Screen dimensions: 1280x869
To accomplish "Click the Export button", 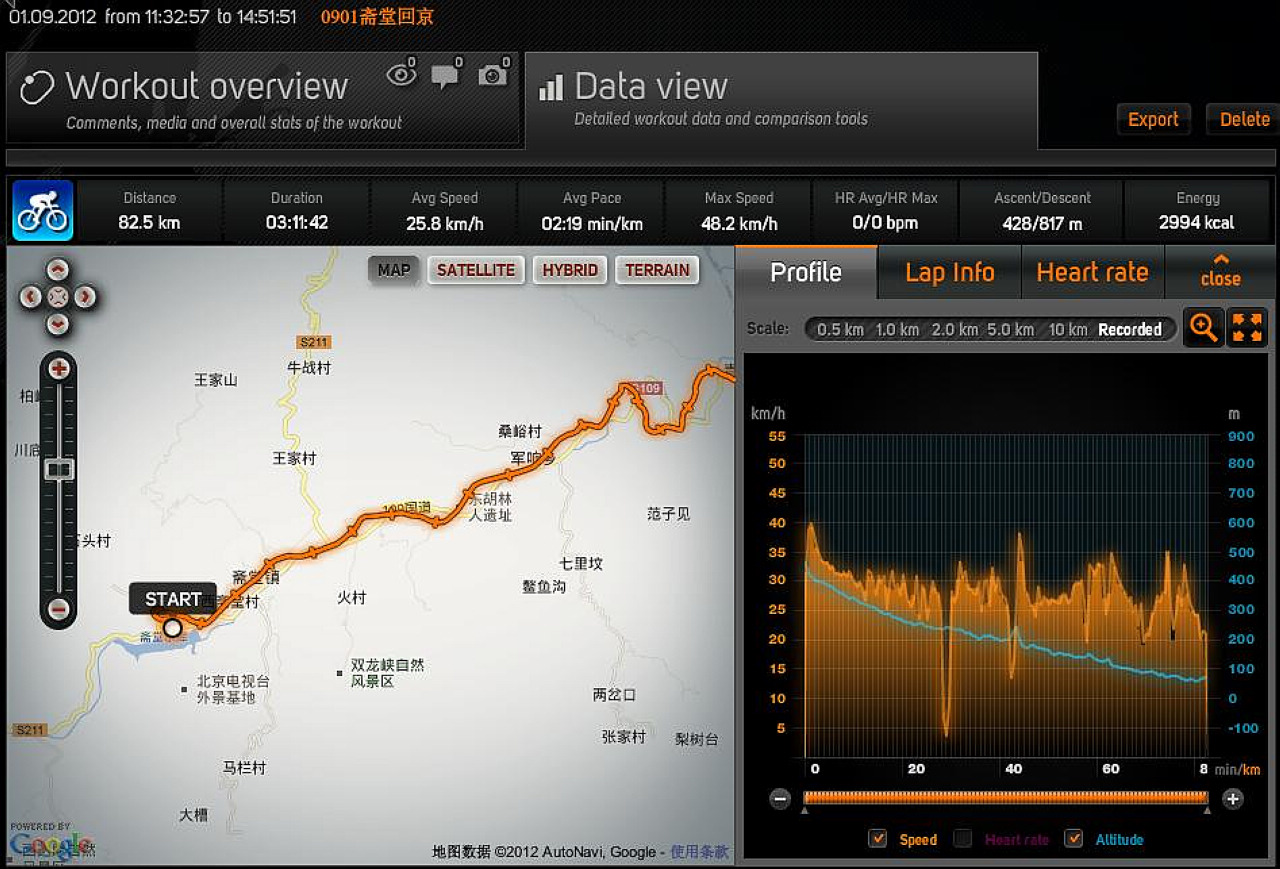I will 1153,119.
